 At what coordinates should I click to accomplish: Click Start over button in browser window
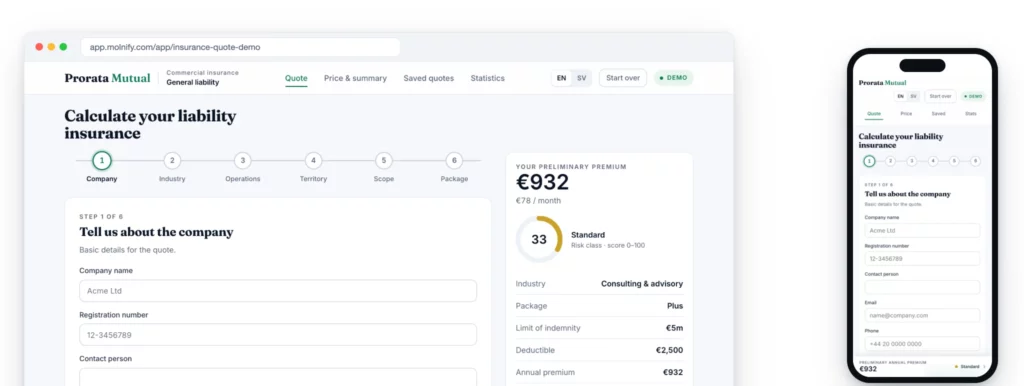(623, 78)
